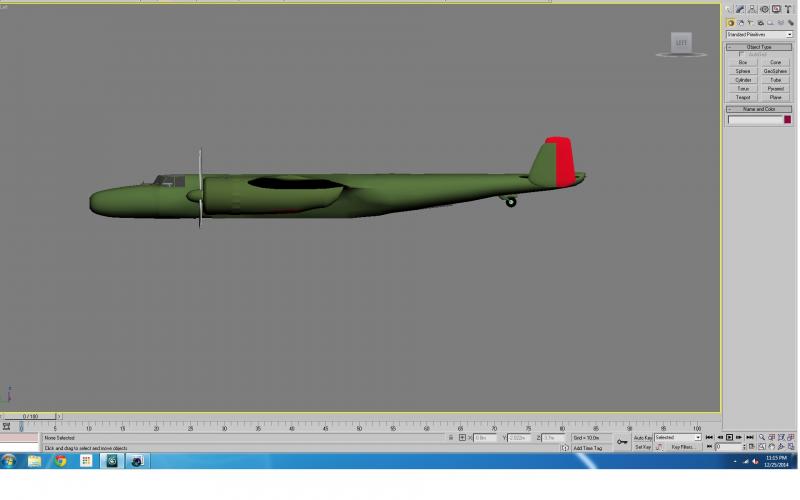Toggle Key Mode beside frame field

[709, 446]
